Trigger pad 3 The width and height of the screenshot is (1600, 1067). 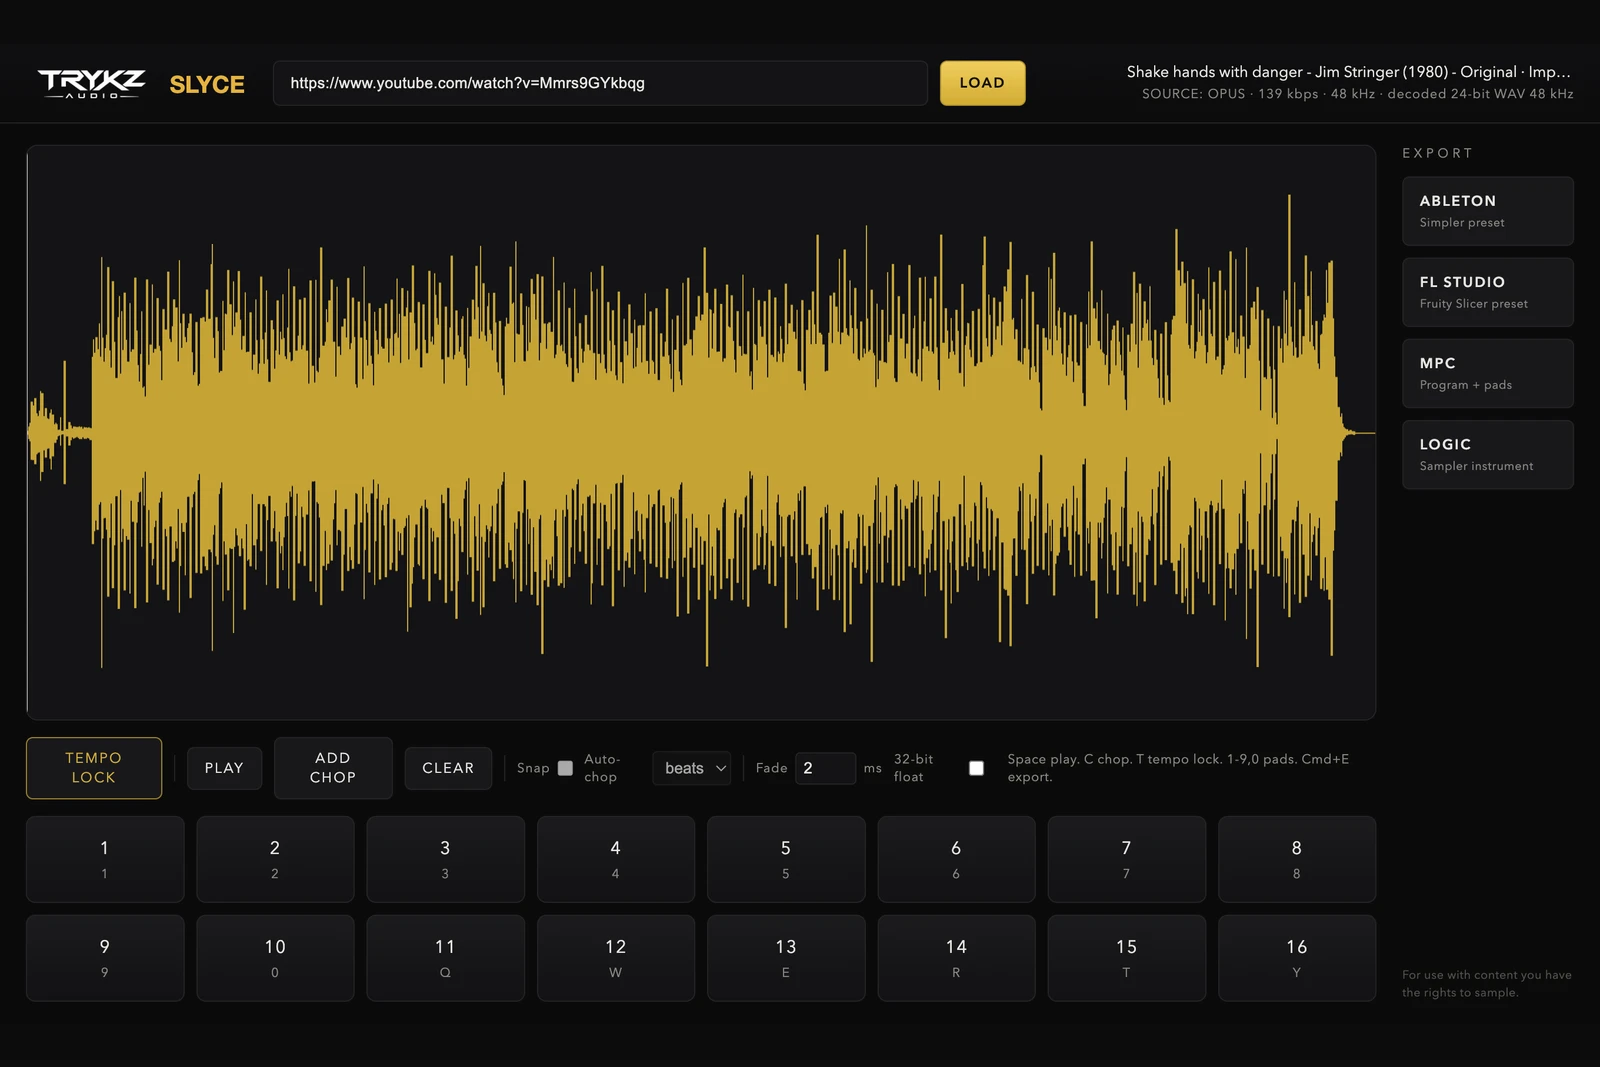pos(445,859)
